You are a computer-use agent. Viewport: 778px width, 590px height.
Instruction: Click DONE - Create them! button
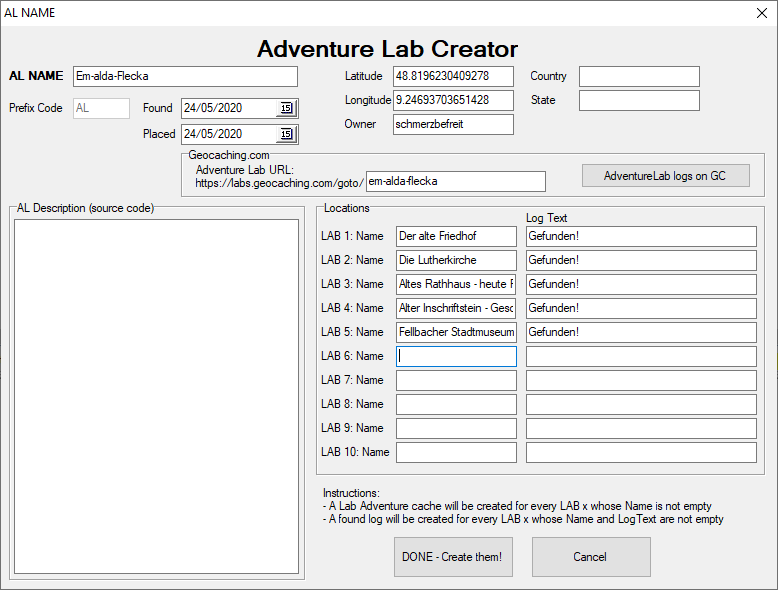pos(453,557)
